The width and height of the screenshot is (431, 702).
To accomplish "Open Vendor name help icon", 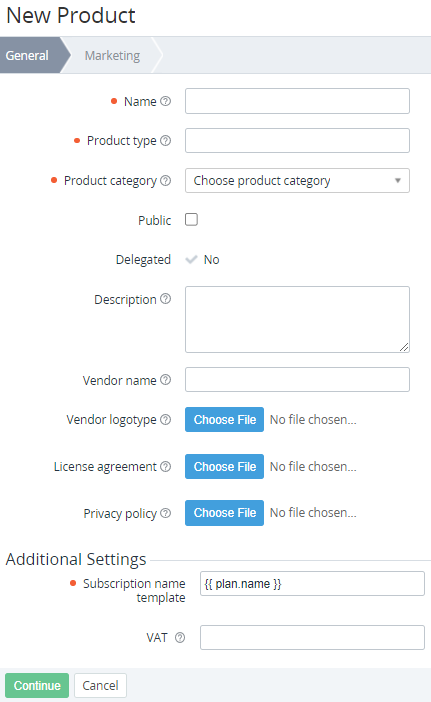I will coord(165,380).
